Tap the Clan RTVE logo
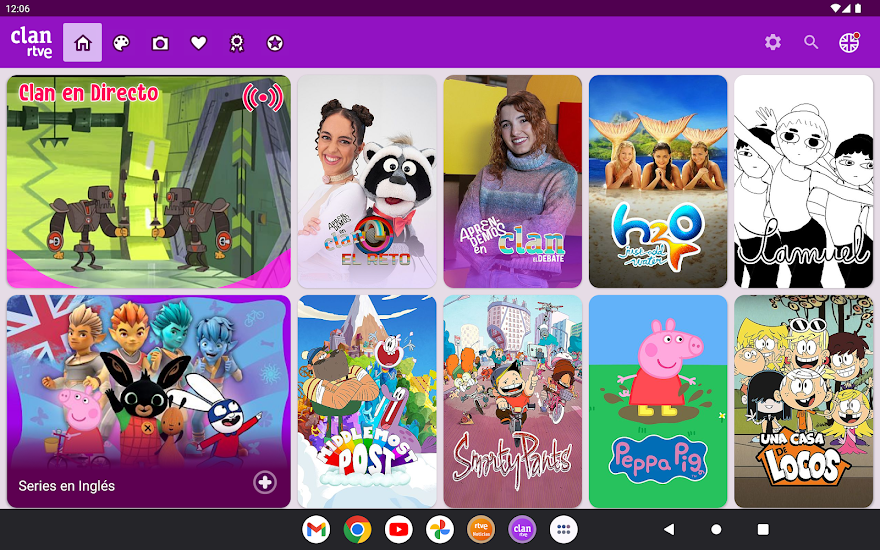The width and height of the screenshot is (880, 550). coord(31,42)
